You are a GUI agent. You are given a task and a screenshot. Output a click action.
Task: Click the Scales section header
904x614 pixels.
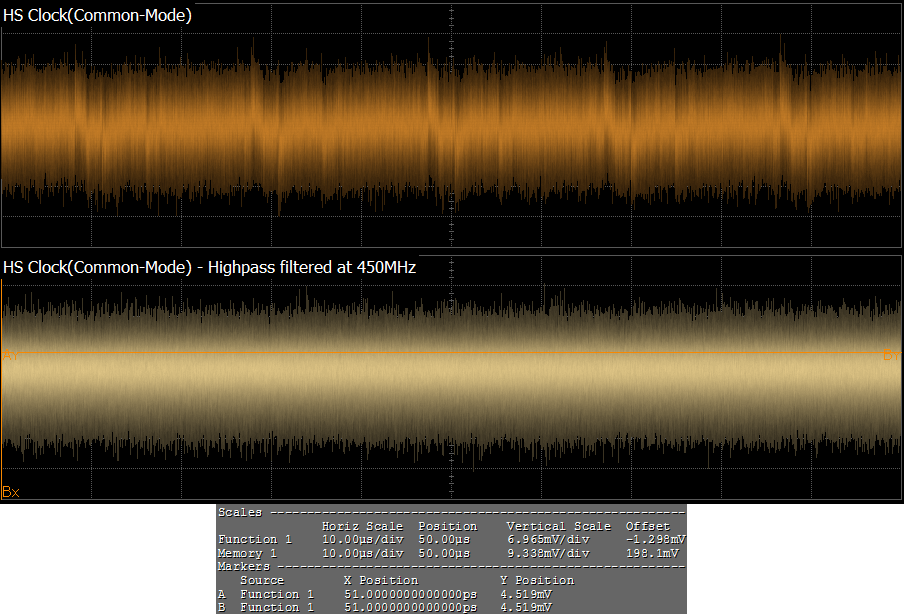[242, 512]
